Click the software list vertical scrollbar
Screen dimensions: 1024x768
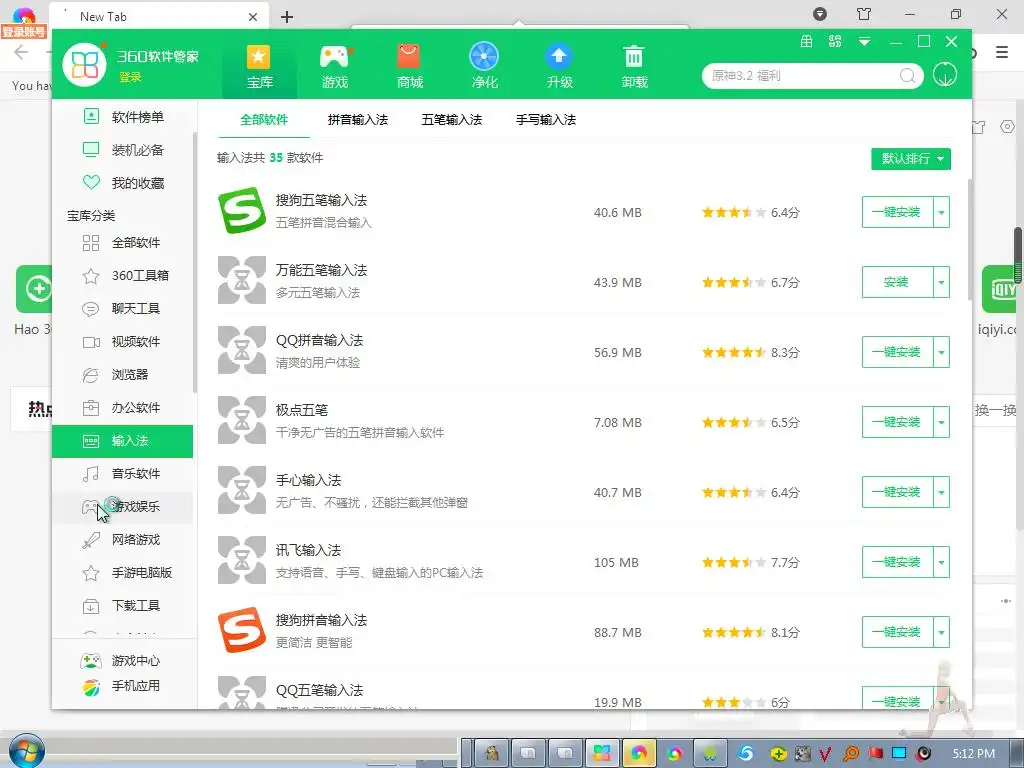968,242
